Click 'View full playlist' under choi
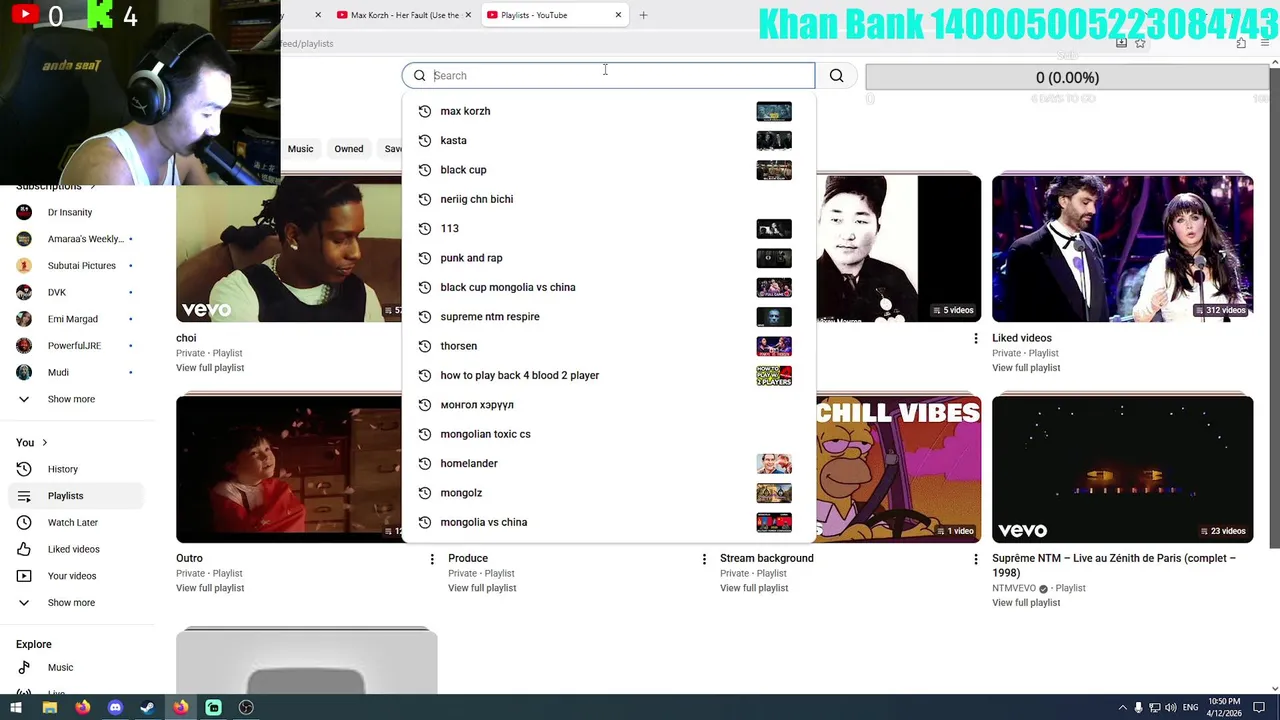The image size is (1280, 720). (x=210, y=368)
